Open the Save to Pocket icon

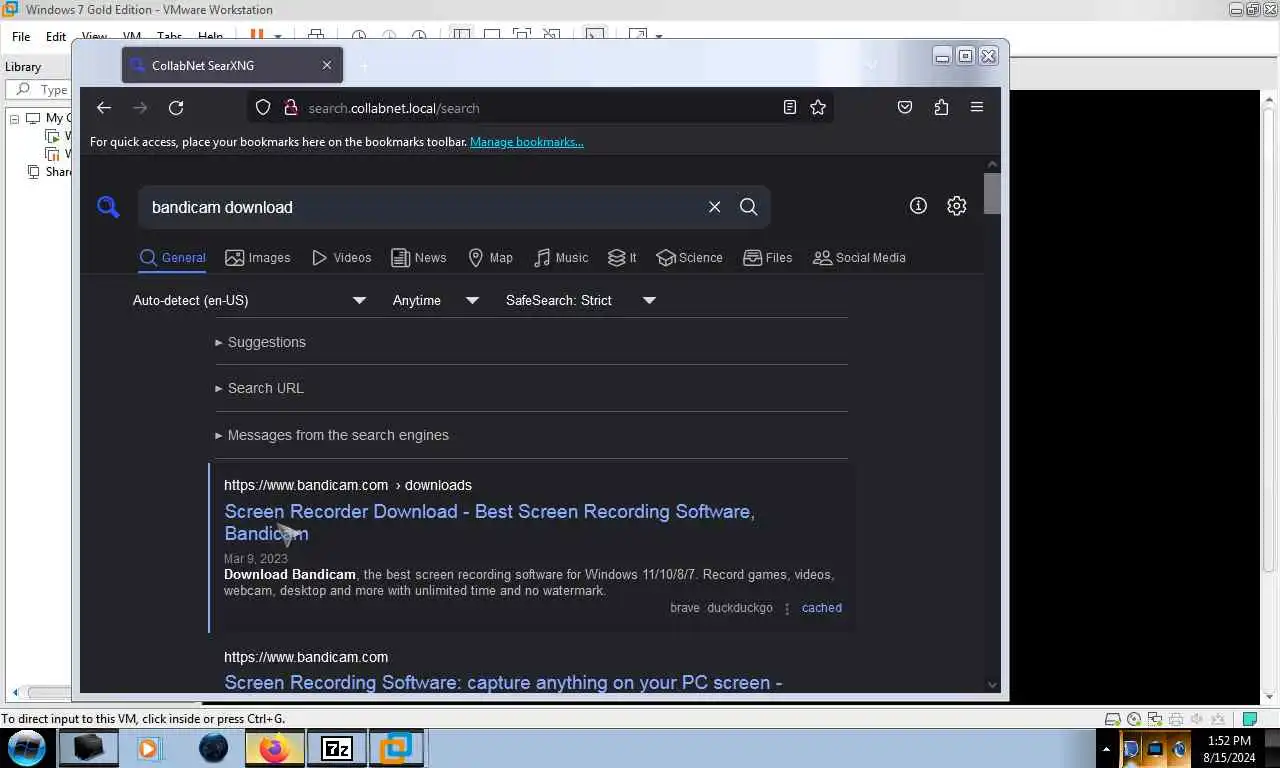[905, 107]
